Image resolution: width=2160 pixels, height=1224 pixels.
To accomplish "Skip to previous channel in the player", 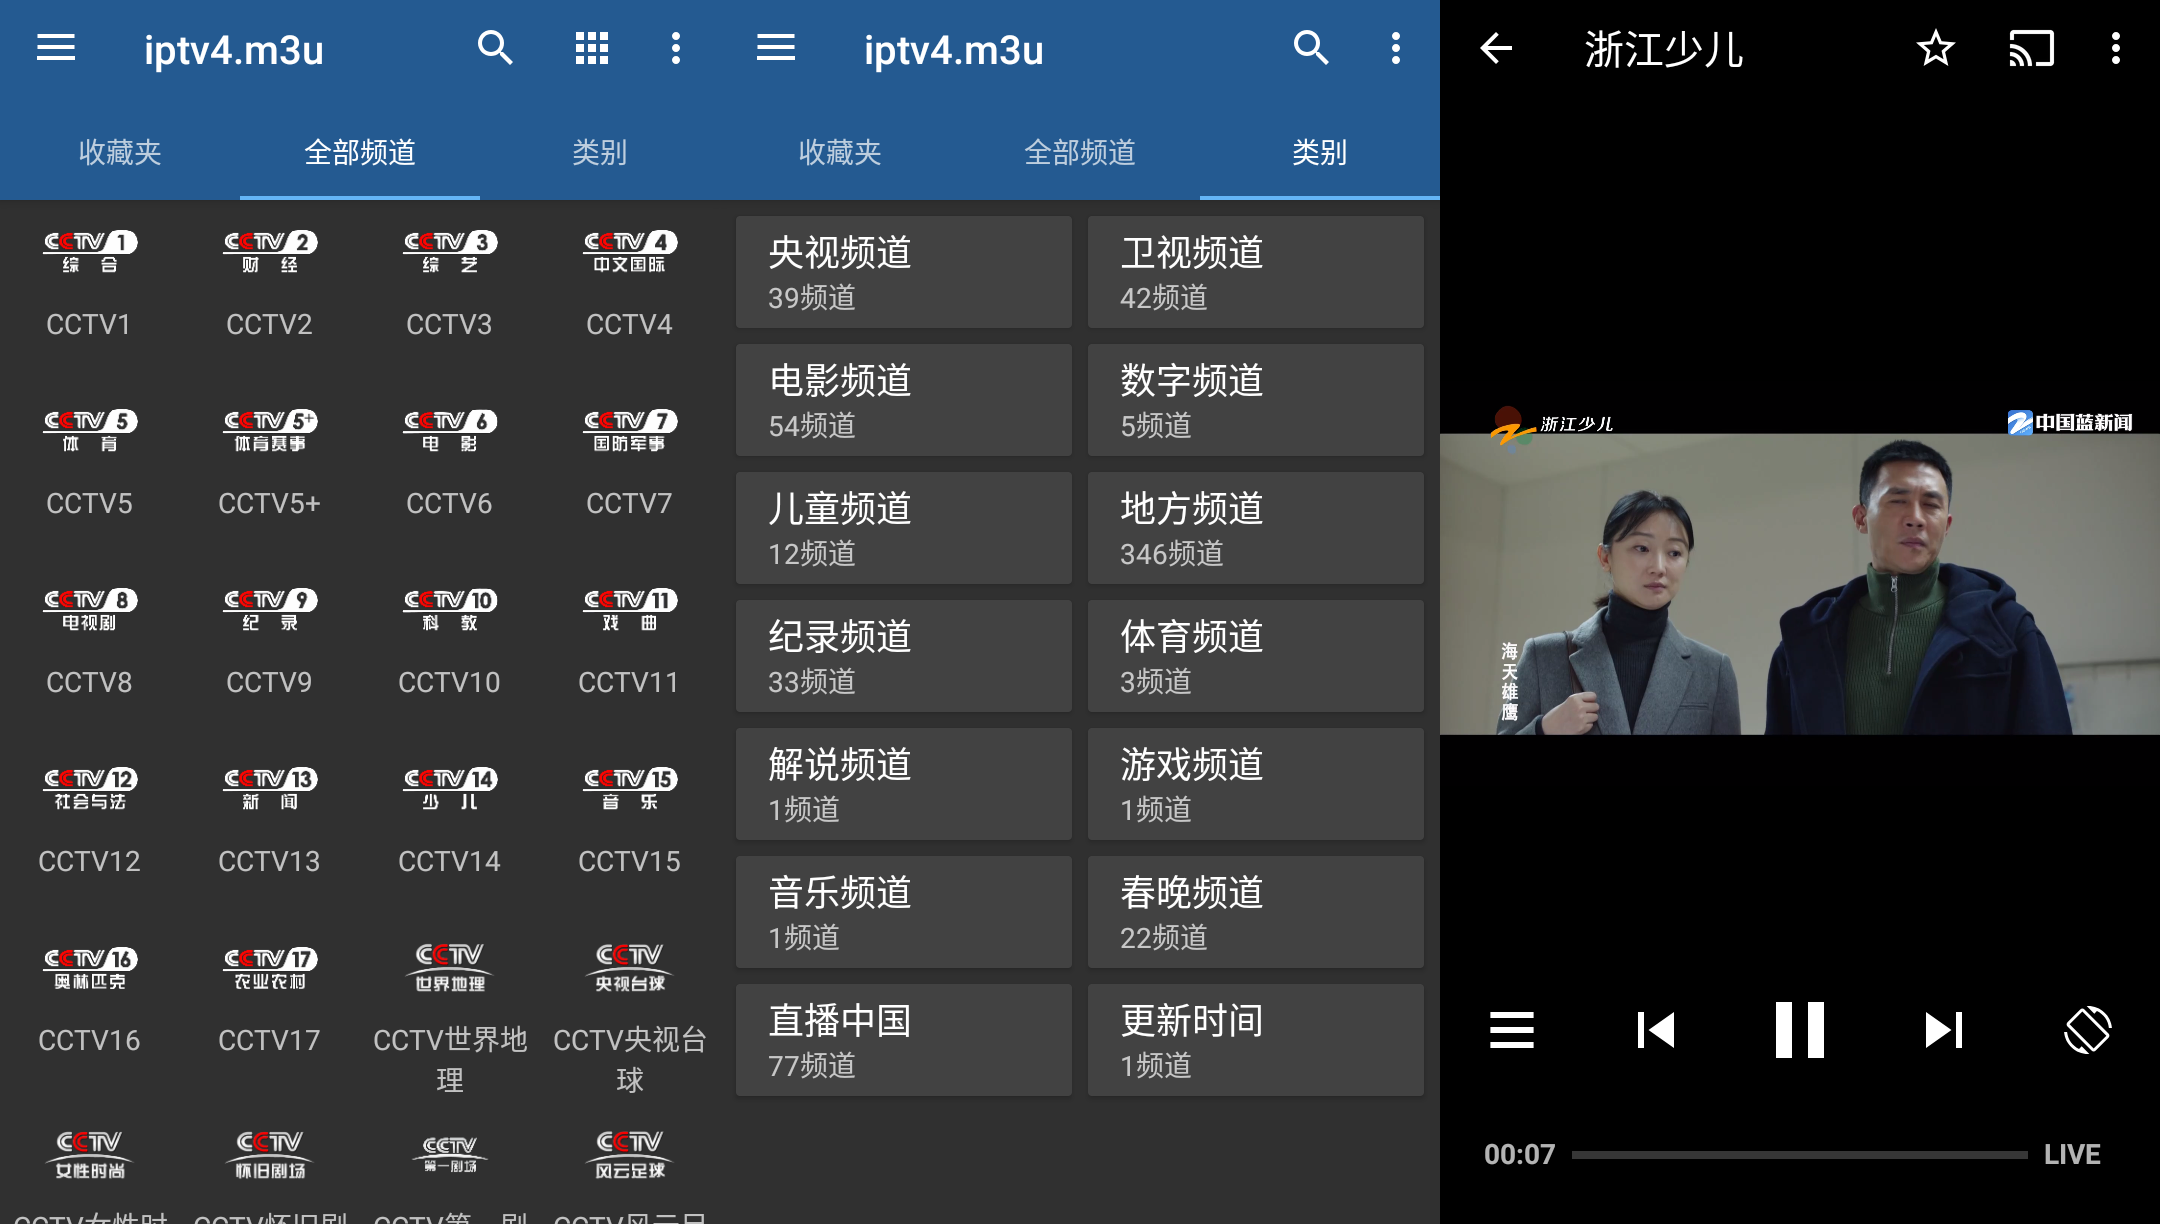I will point(1655,1029).
